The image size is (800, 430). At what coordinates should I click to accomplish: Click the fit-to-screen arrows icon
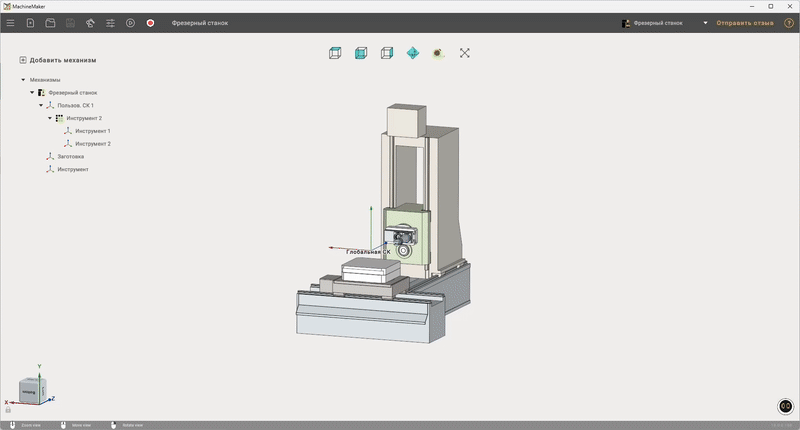pos(464,53)
